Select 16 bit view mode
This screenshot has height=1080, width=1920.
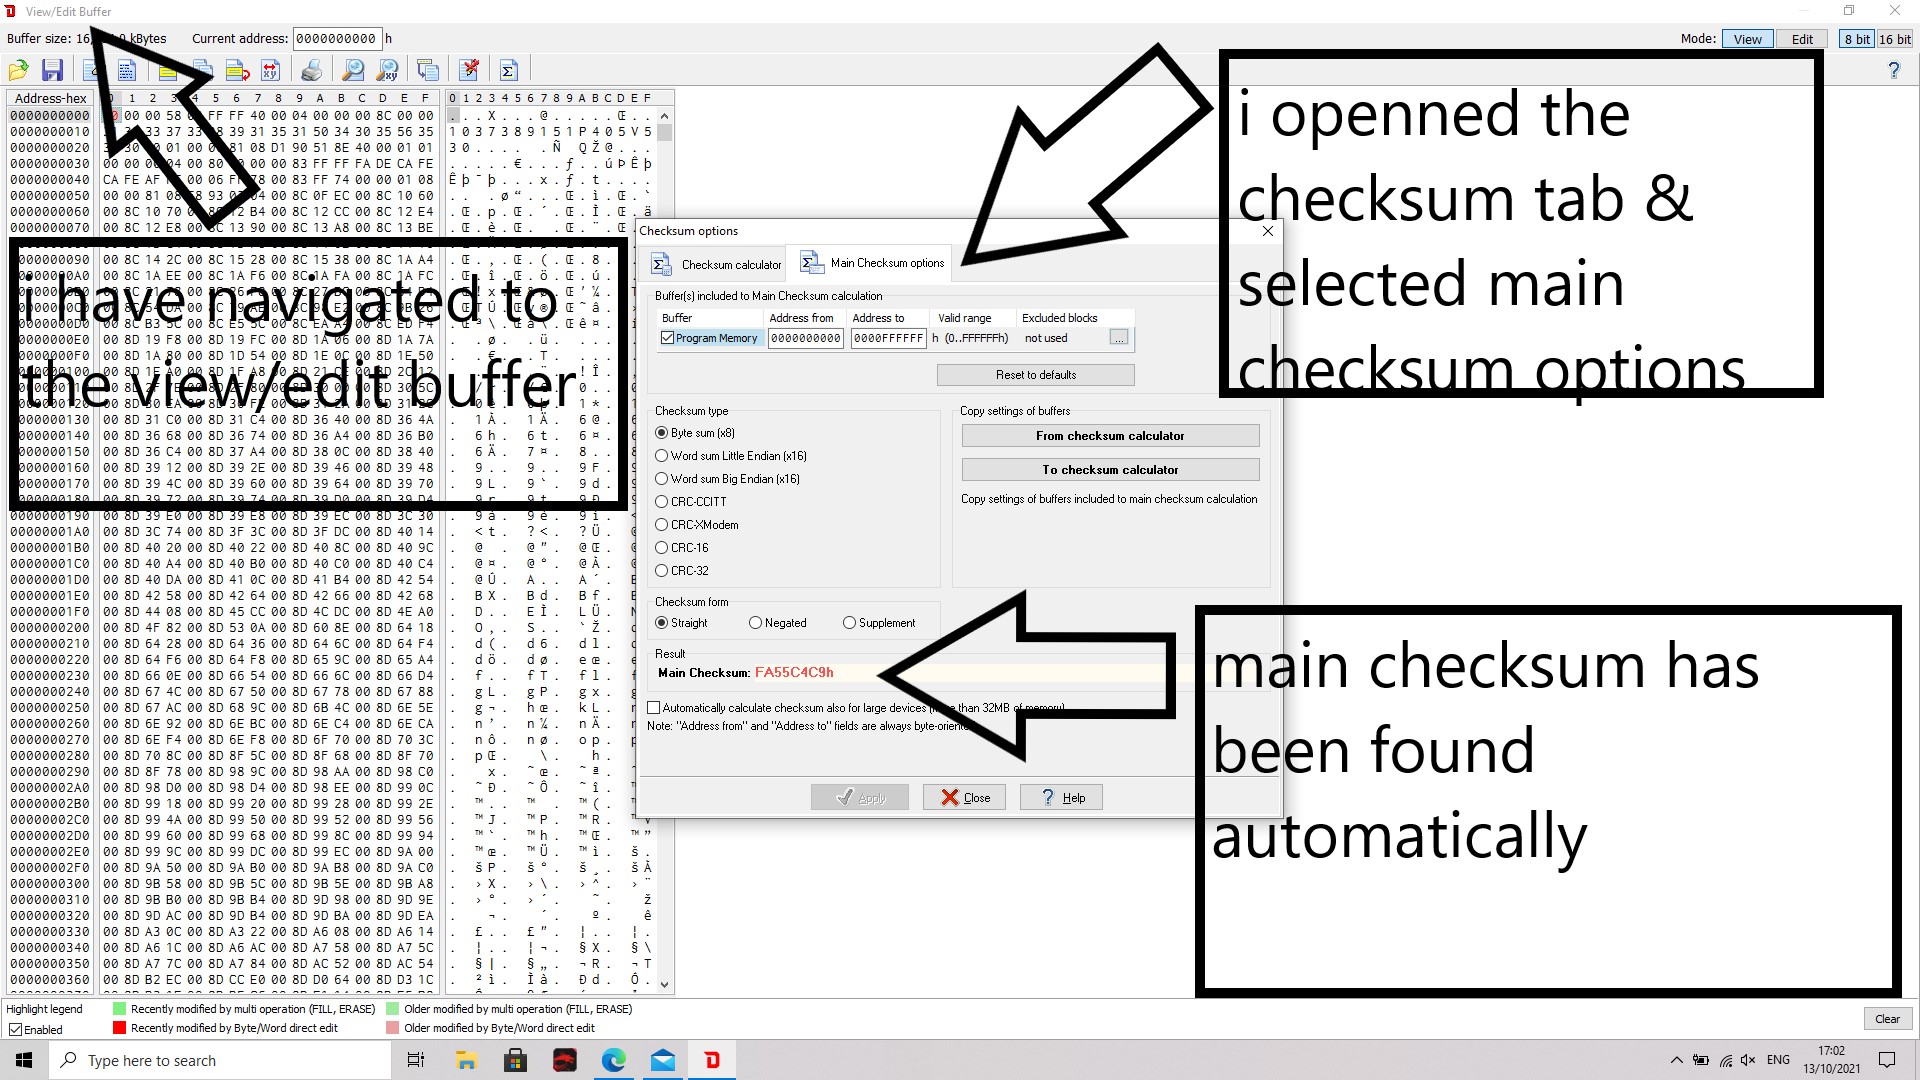(x=1894, y=39)
